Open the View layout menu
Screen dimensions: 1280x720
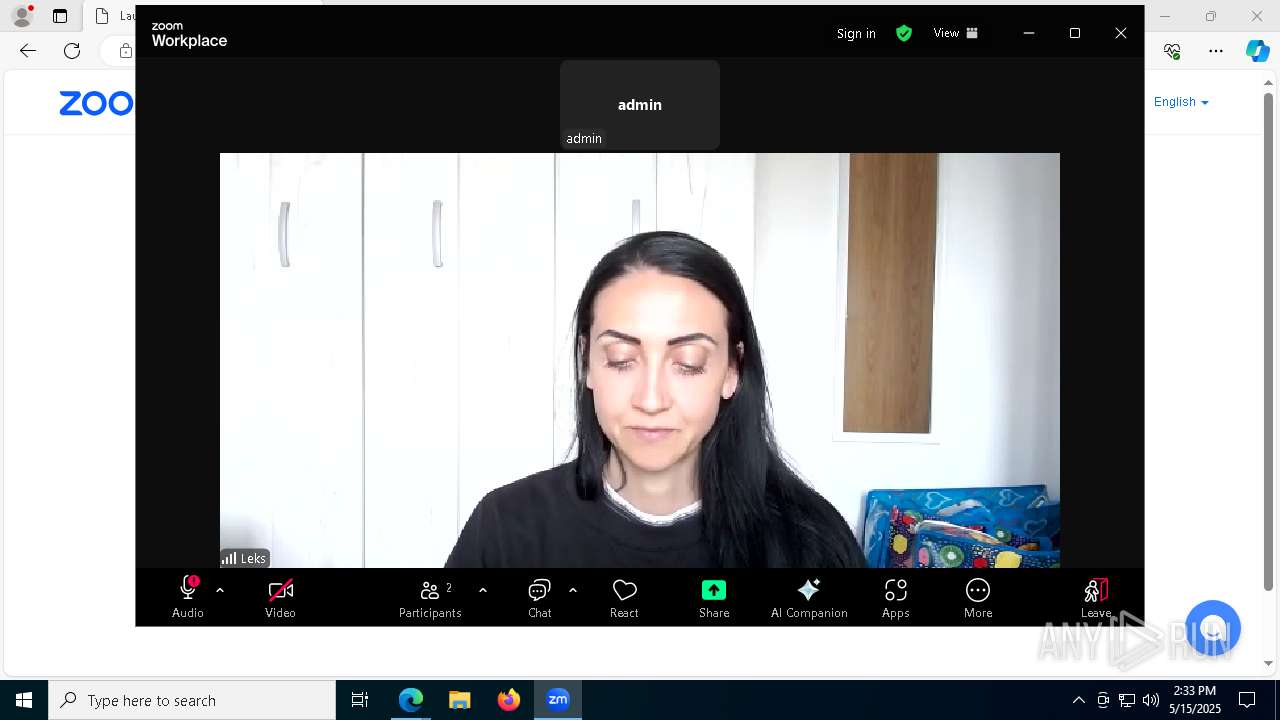point(955,33)
